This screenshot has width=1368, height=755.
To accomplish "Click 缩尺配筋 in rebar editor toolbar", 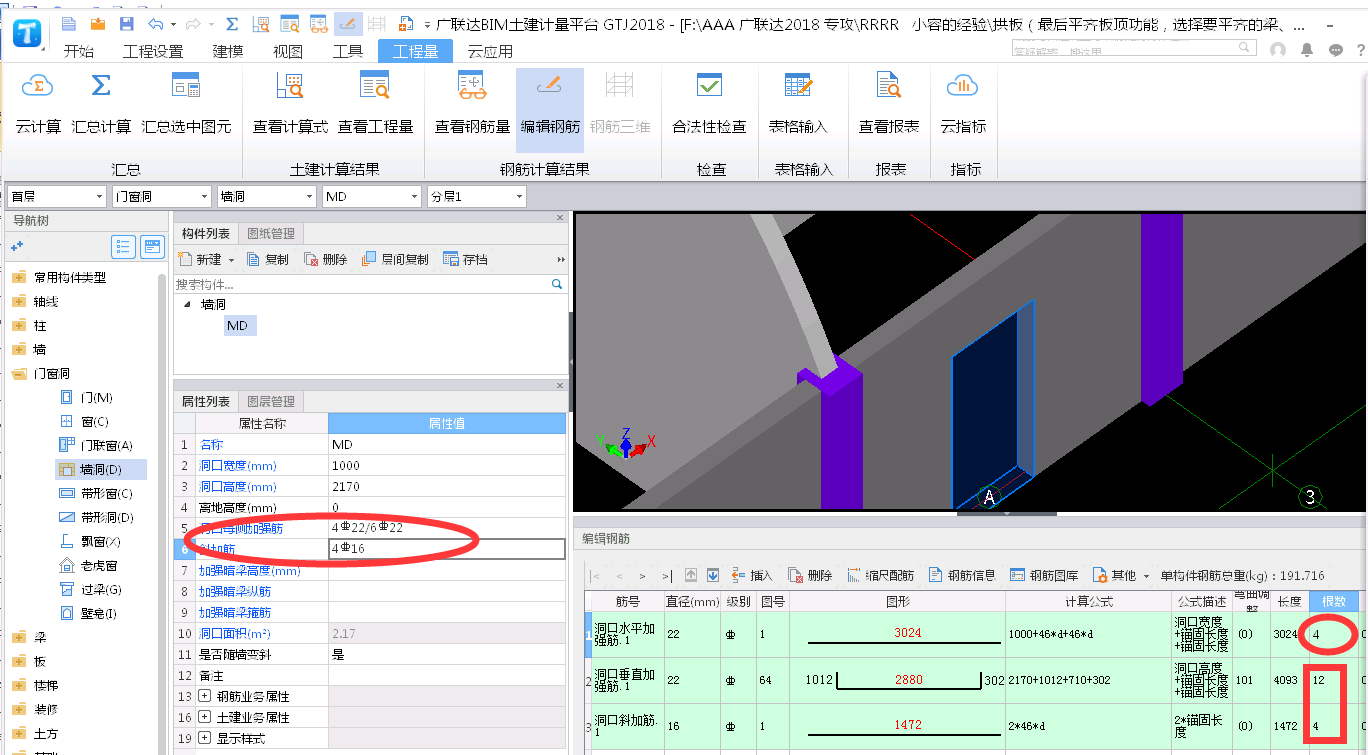I will (881, 575).
